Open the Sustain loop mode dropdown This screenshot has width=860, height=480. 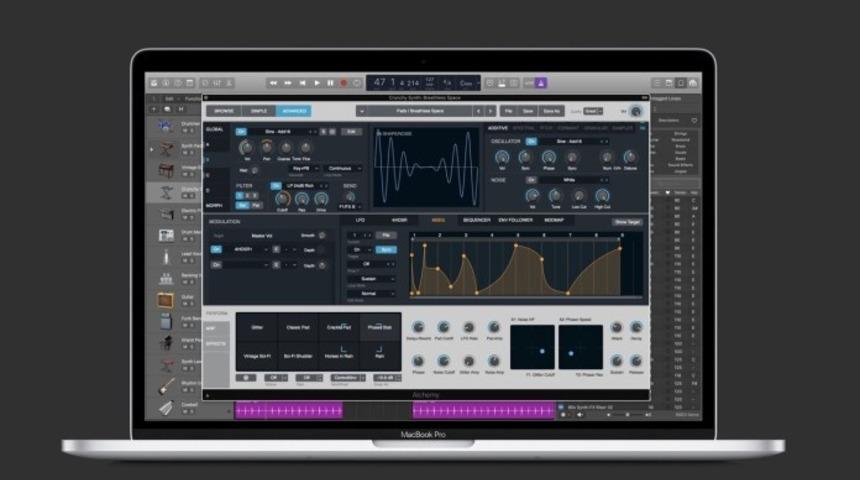pyautogui.click(x=370, y=279)
